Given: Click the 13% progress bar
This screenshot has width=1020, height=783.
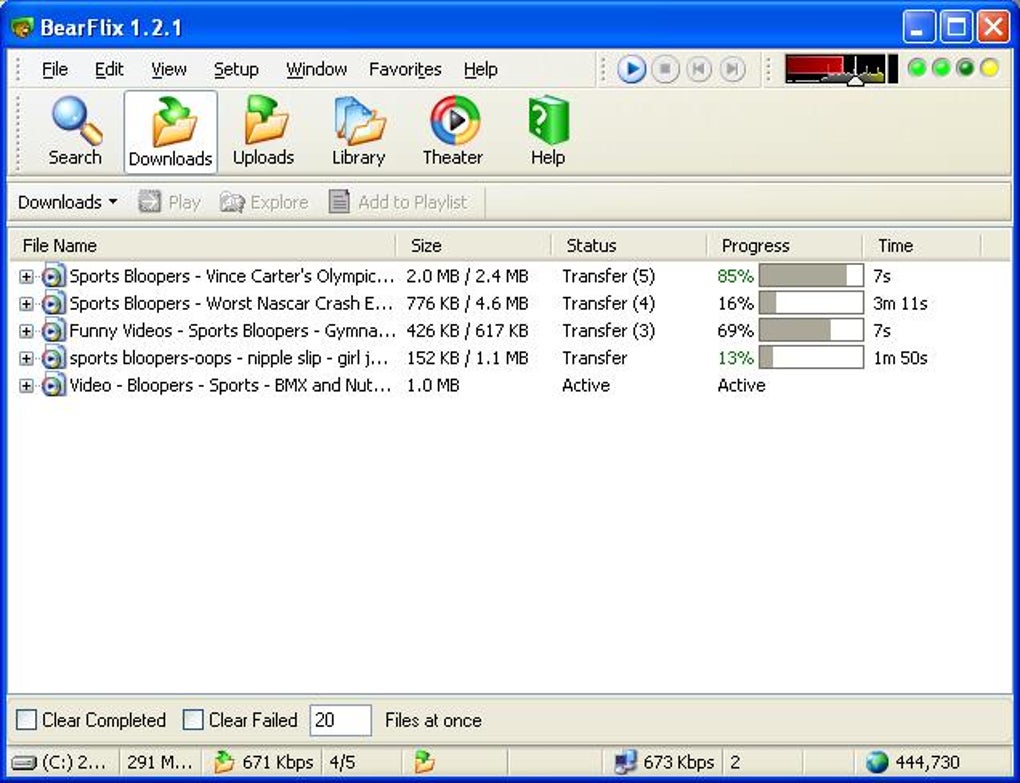Looking at the screenshot, I should (x=811, y=358).
